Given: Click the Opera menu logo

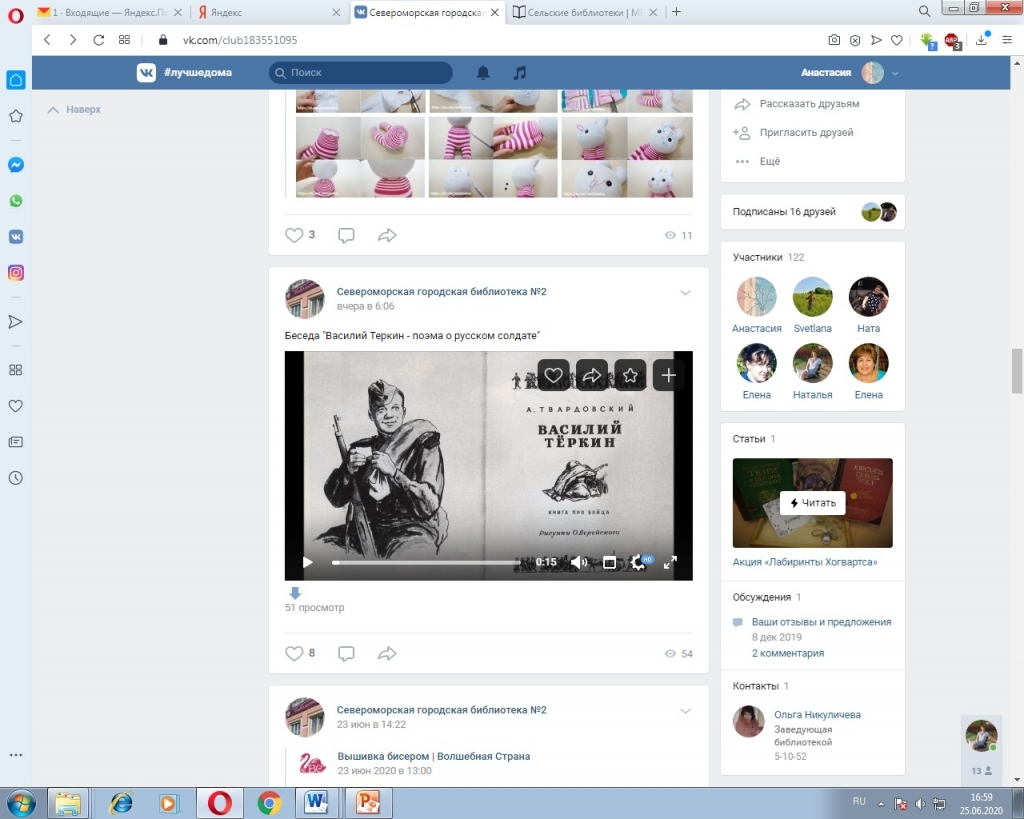Looking at the screenshot, I should click(16, 15).
